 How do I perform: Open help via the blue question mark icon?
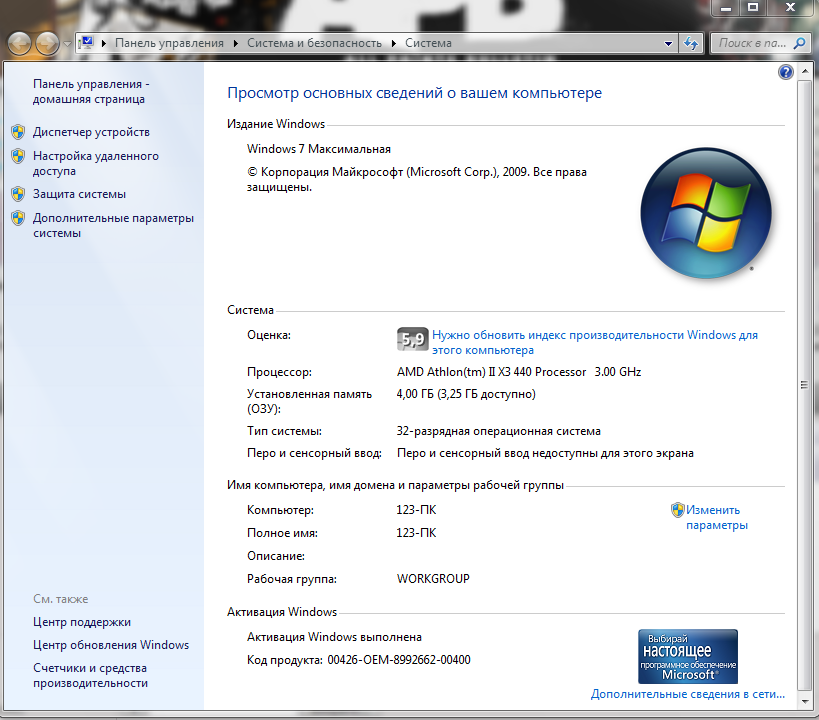tap(785, 72)
